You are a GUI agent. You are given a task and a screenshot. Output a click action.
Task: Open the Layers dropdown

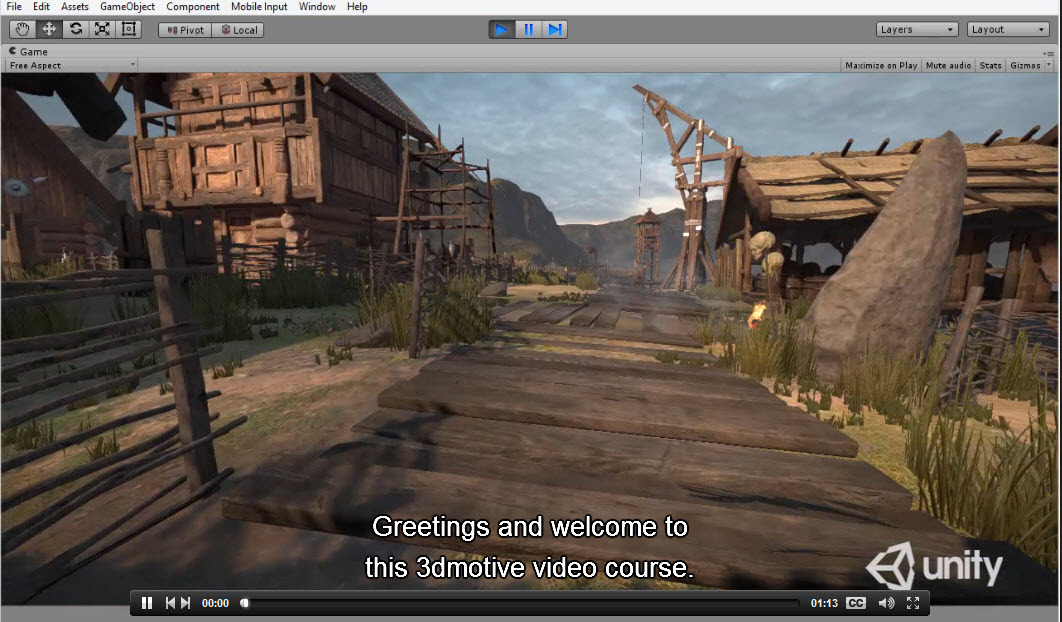[917, 30]
